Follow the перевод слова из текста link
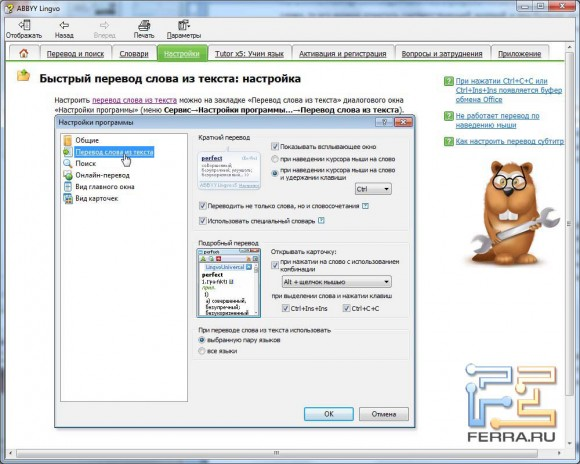Image resolution: width=580 pixels, height=464 pixels. pyautogui.click(x=134, y=100)
